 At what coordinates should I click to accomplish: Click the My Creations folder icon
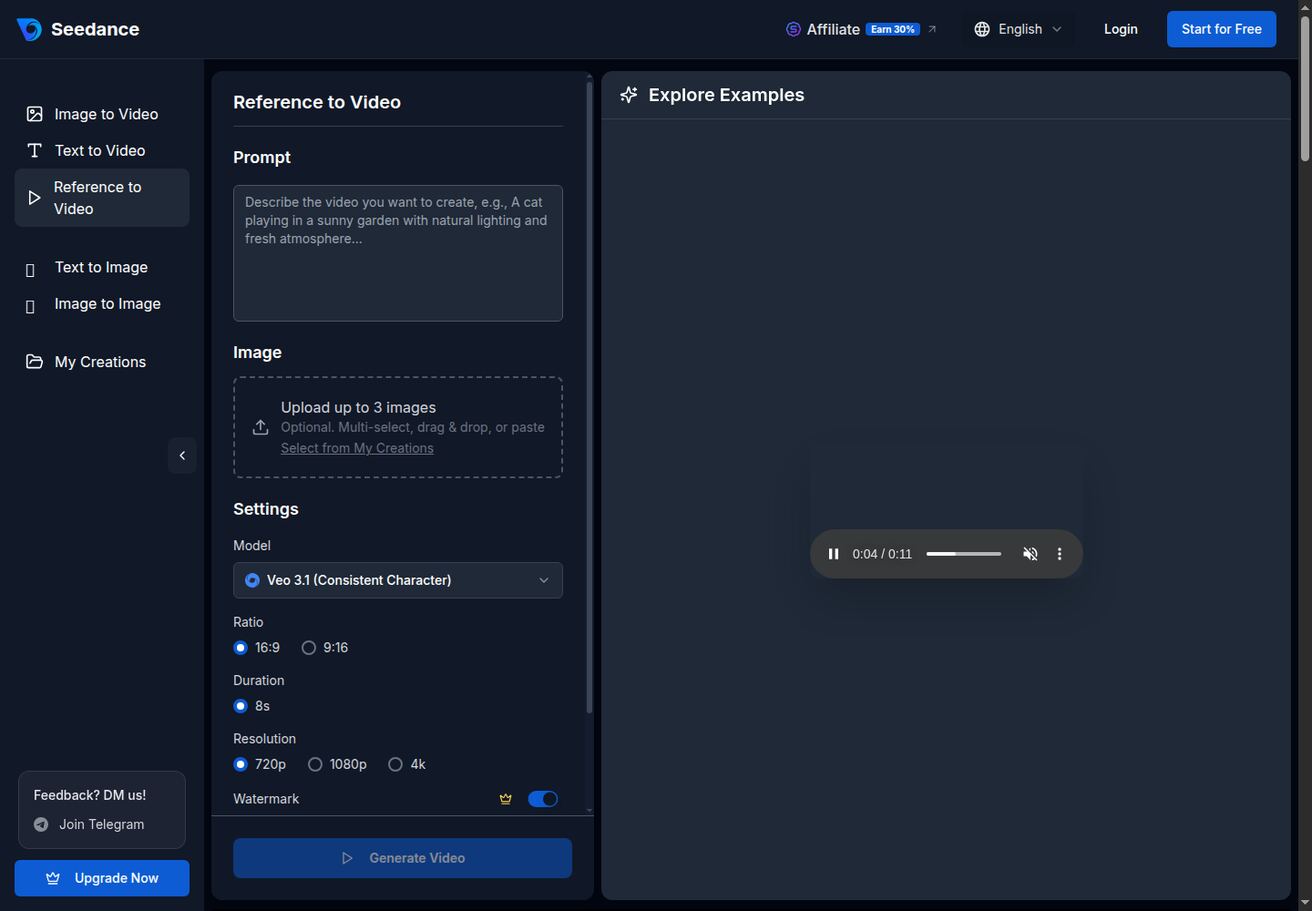click(34, 362)
